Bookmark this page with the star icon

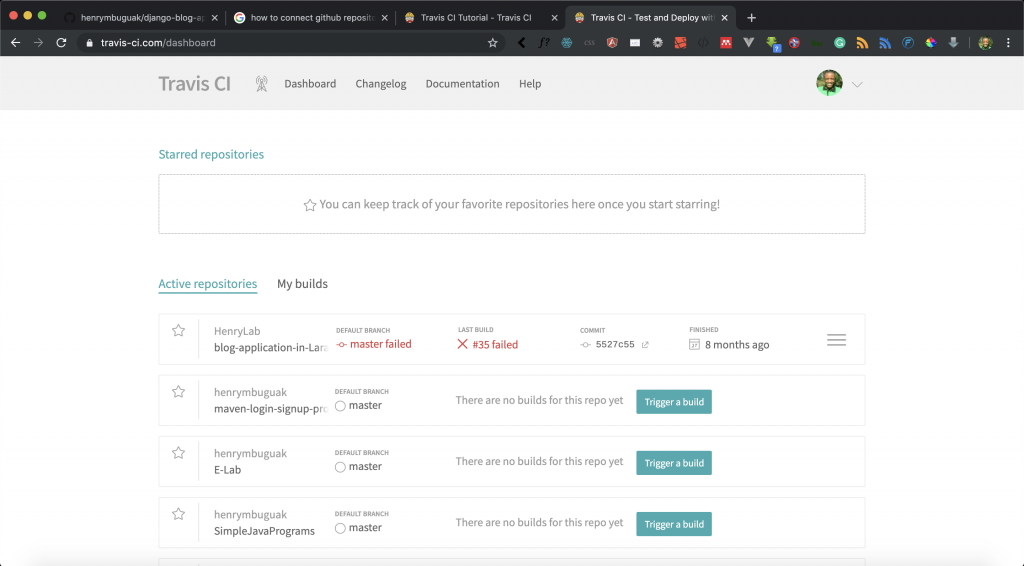(x=492, y=42)
